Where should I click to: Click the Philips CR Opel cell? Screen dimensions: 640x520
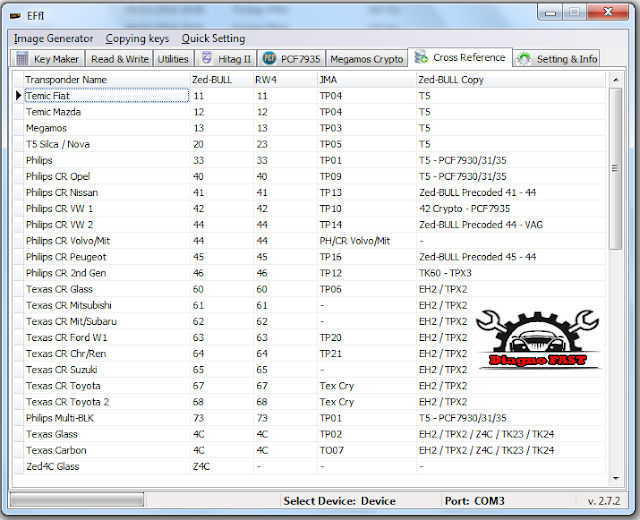[x=107, y=176]
